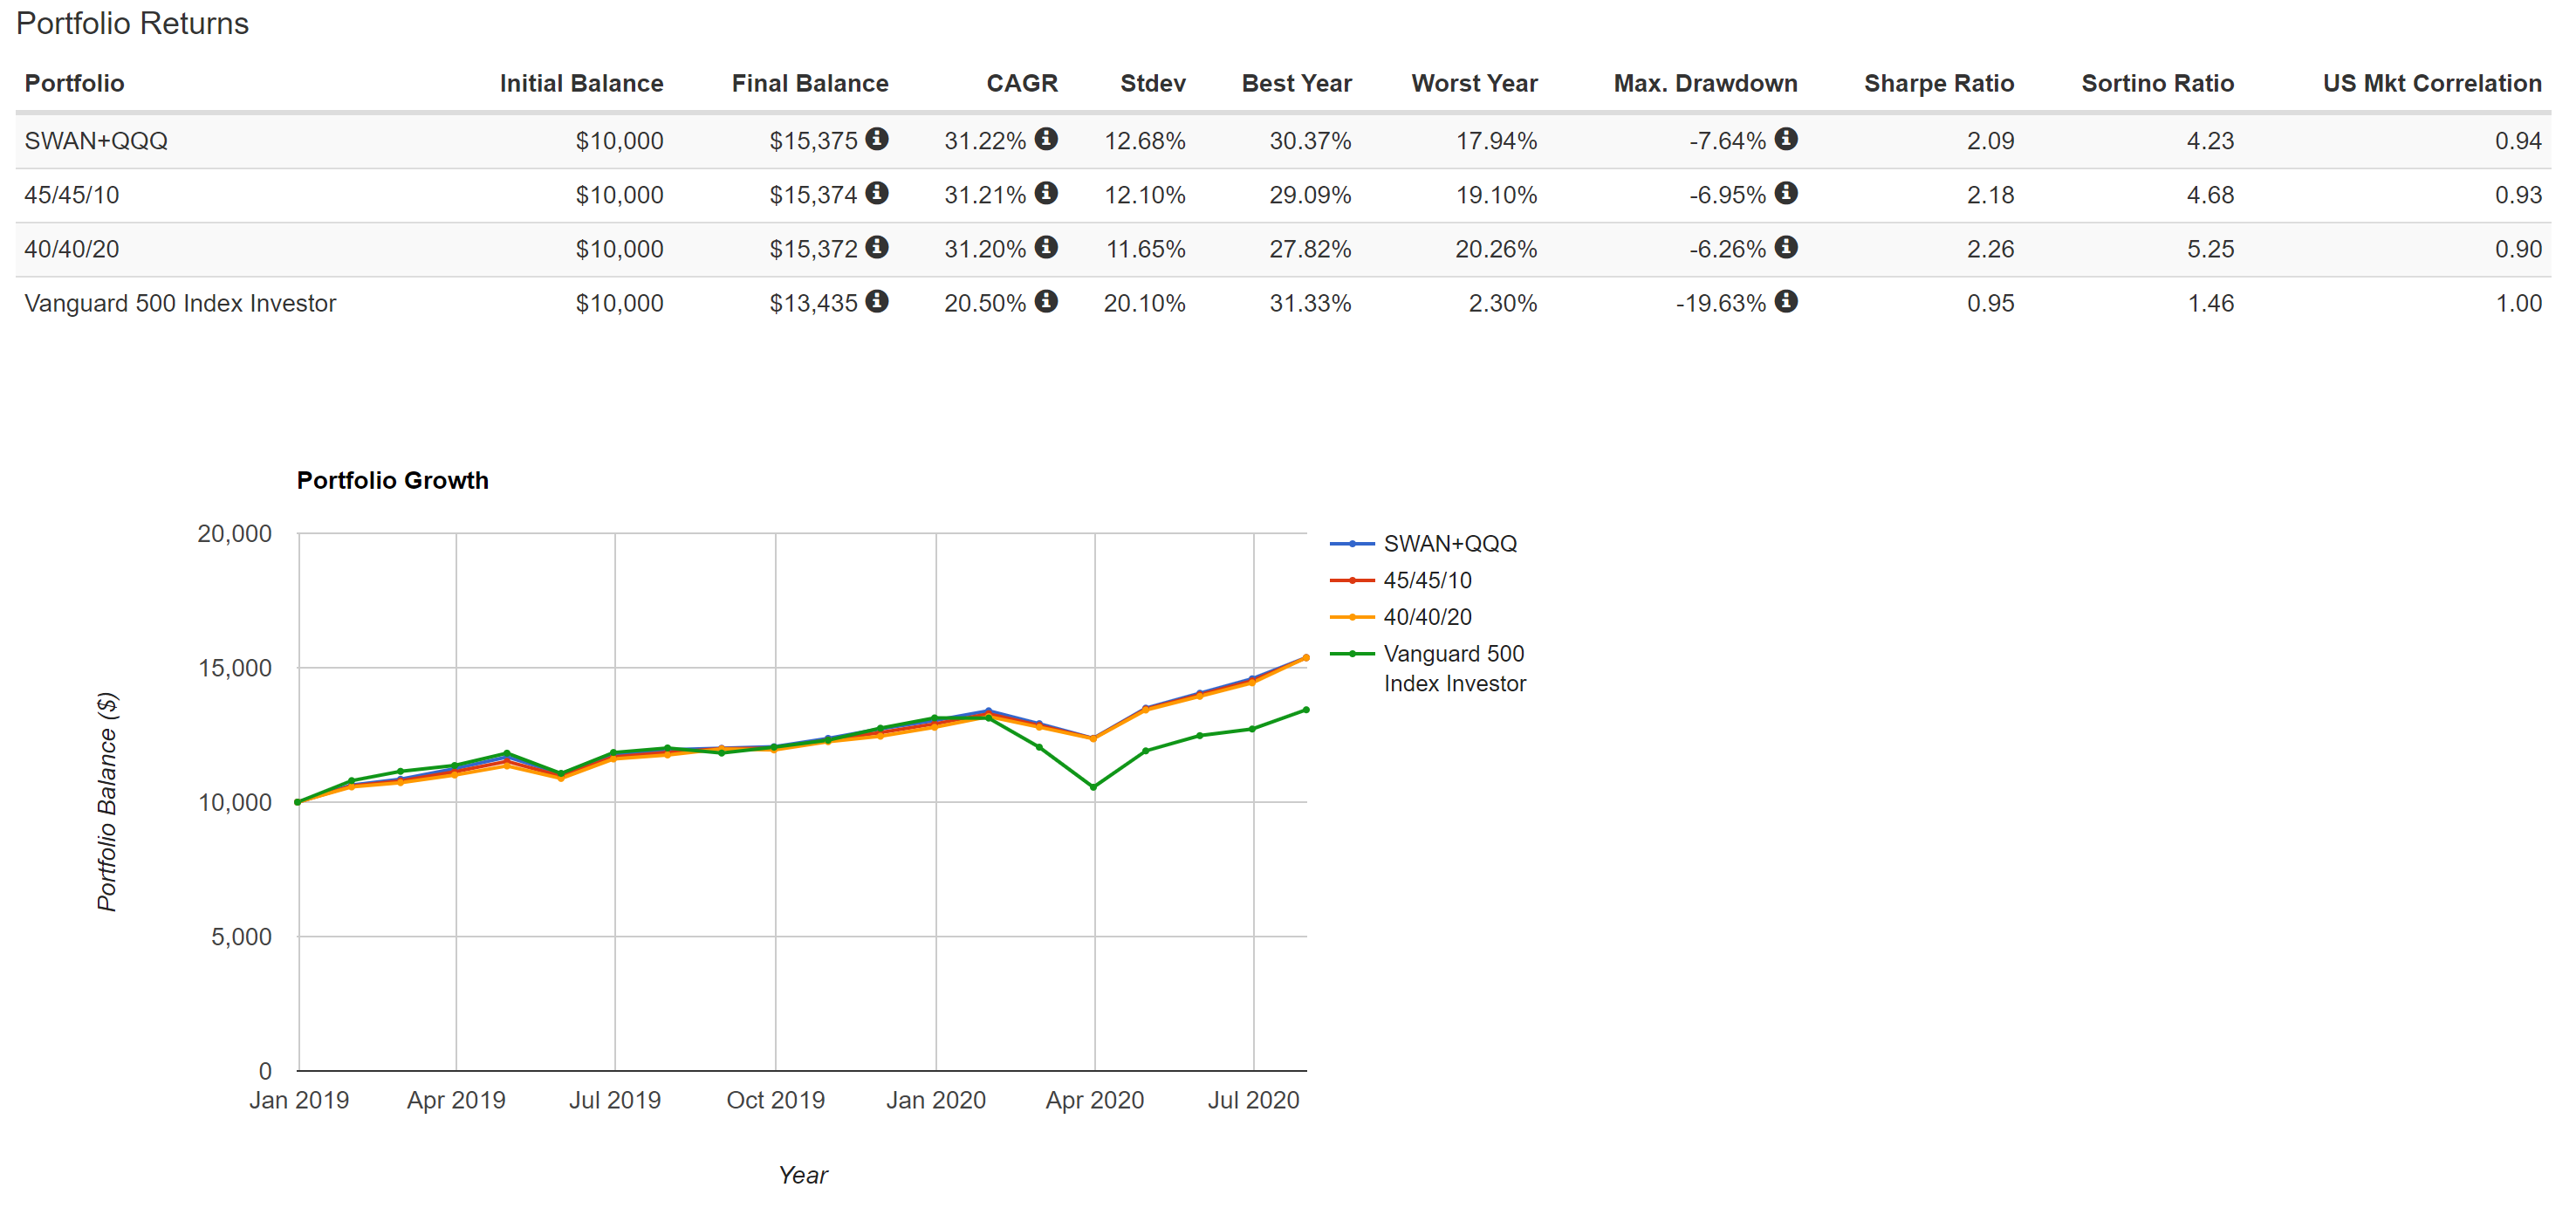
Task: Click info icon beside 45/45/10 CAGR 31.21%
Action: pyautogui.click(x=1046, y=193)
